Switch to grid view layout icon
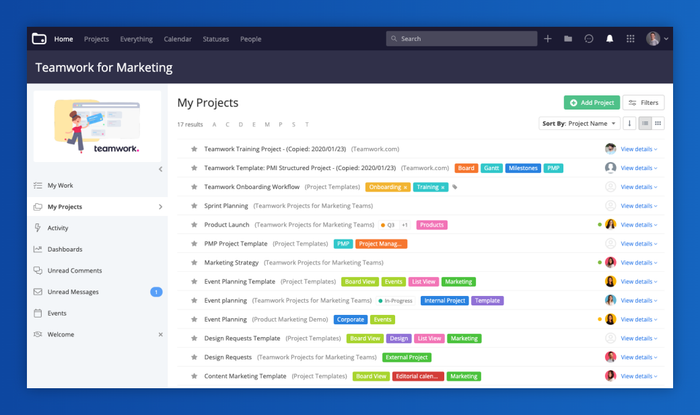Screen dimensions: 700x415 click(658, 124)
